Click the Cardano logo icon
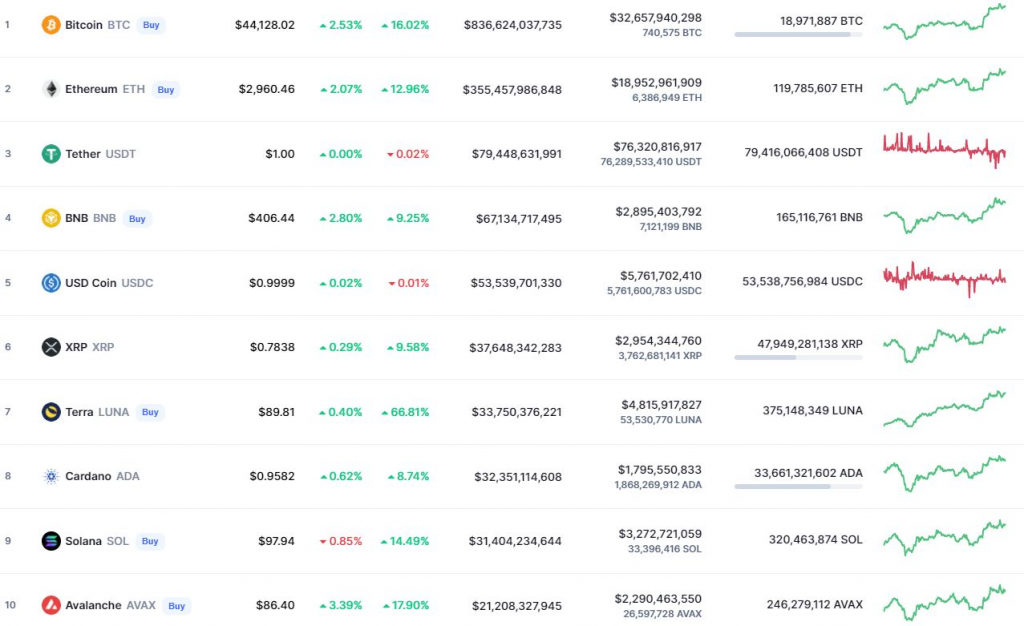Image resolution: width=1024 pixels, height=626 pixels. coord(50,476)
